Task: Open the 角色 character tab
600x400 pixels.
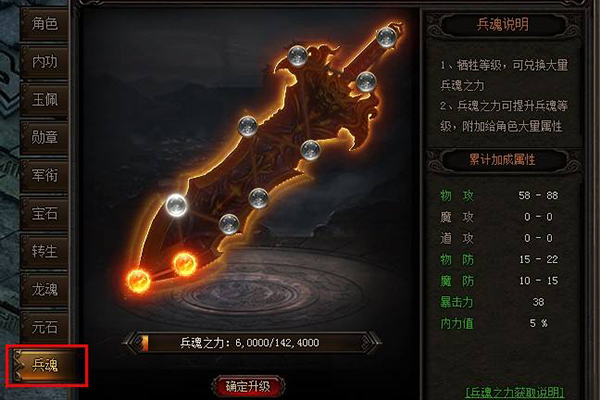Action: pos(44,24)
